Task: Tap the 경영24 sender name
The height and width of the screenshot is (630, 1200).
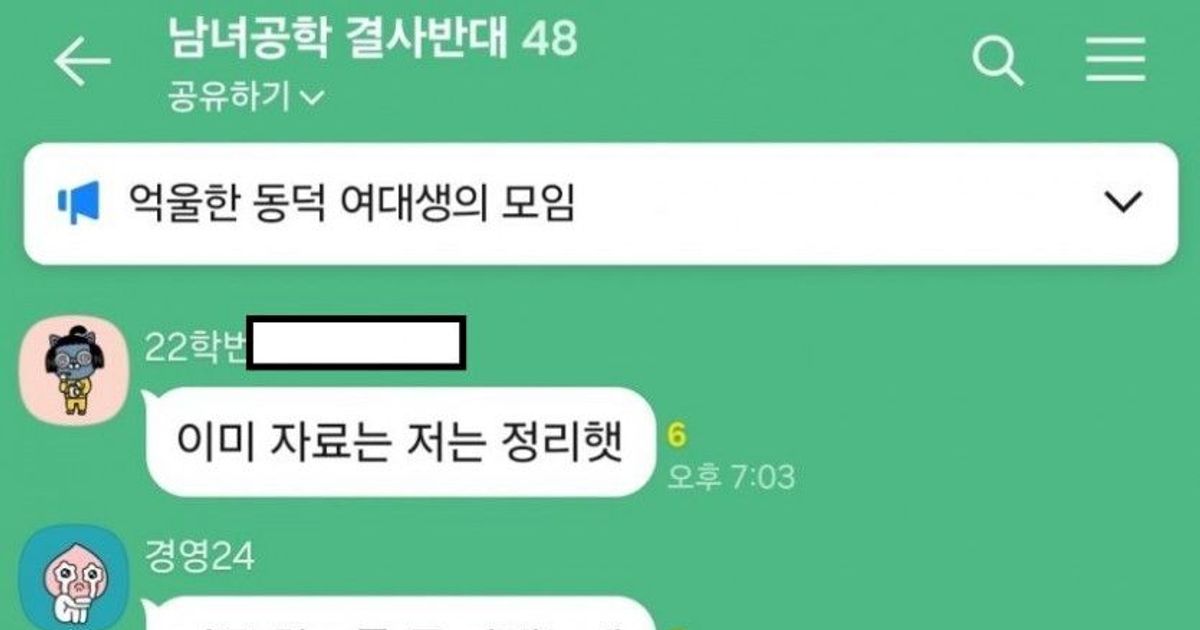Action: click(199, 555)
